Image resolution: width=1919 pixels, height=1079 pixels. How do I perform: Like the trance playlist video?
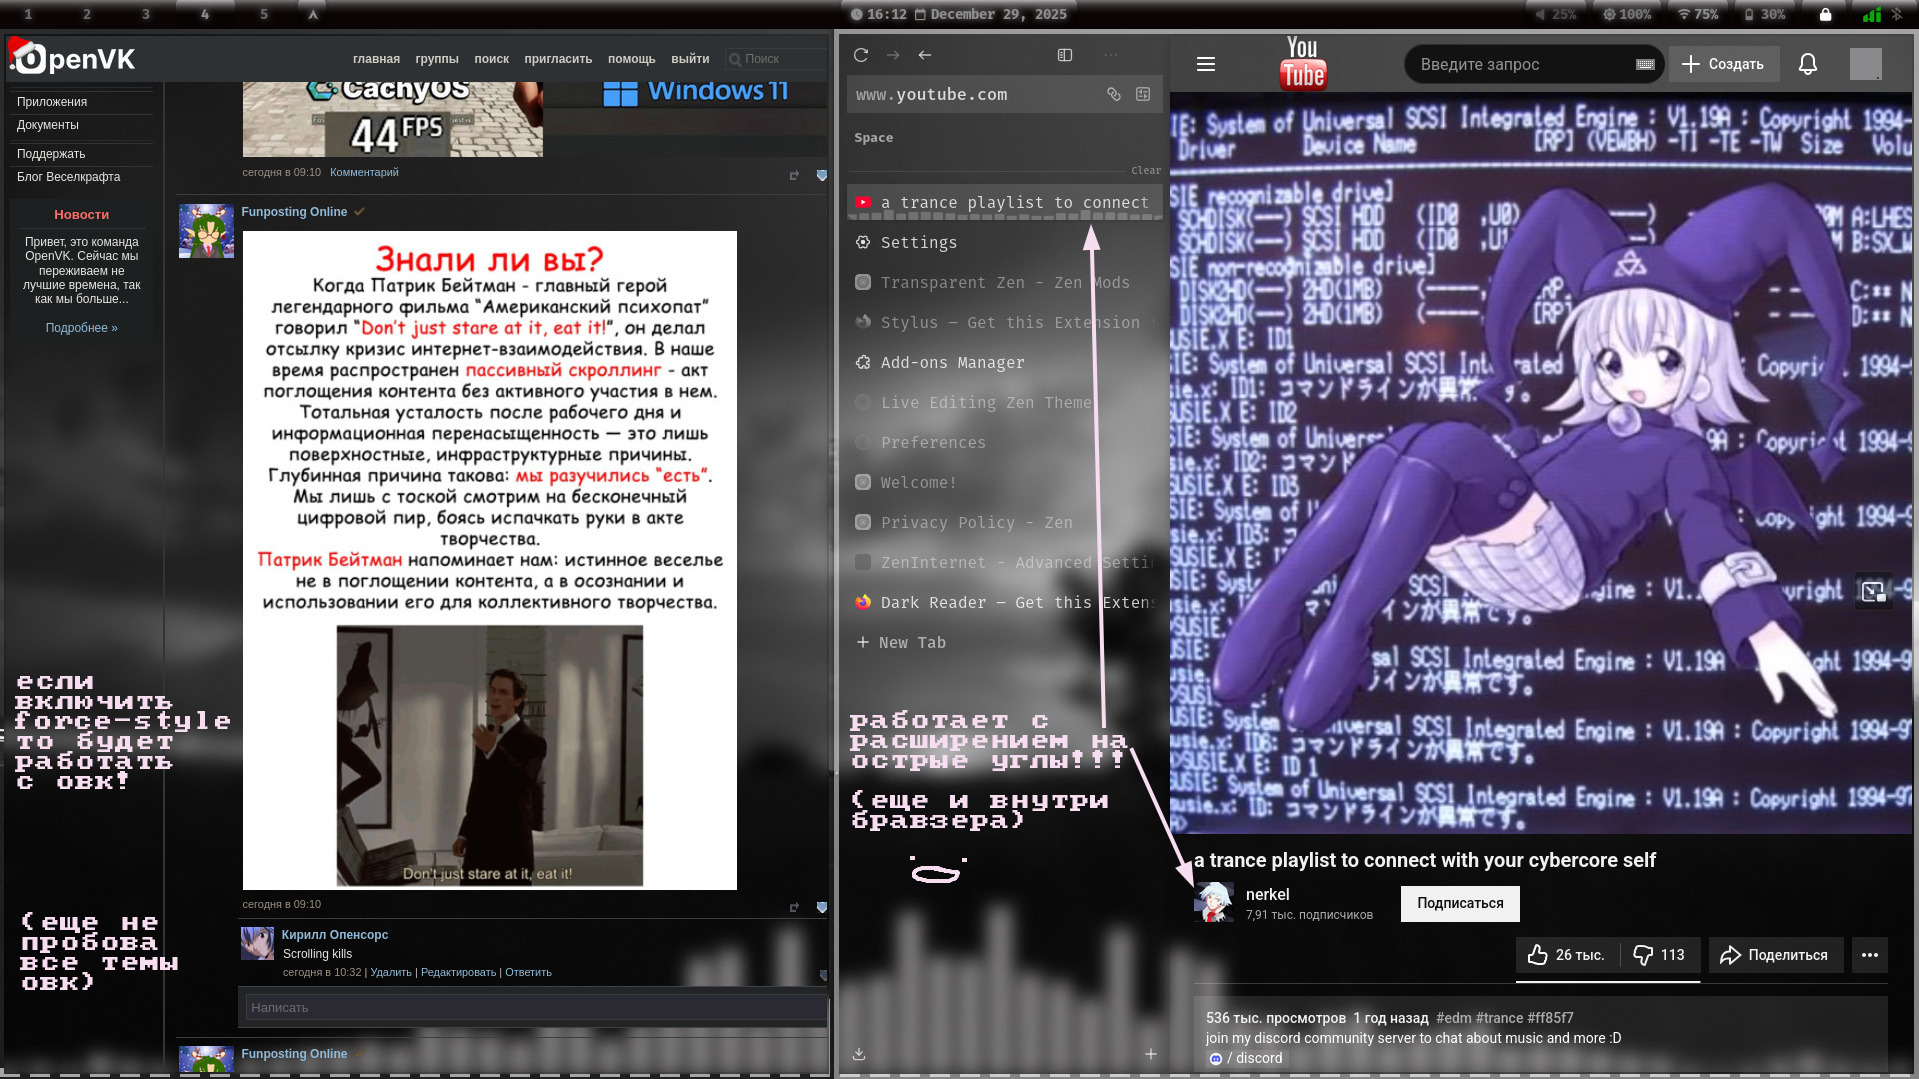click(x=1567, y=955)
